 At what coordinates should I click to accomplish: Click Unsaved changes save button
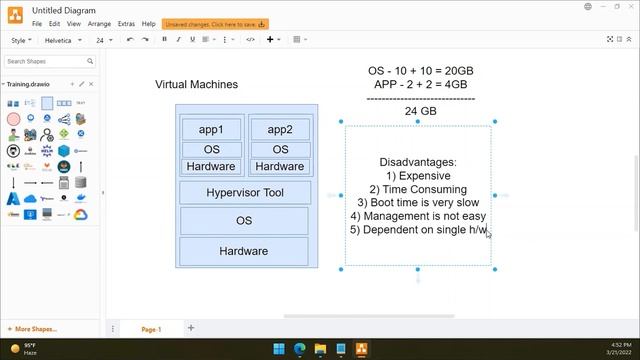(x=215, y=24)
